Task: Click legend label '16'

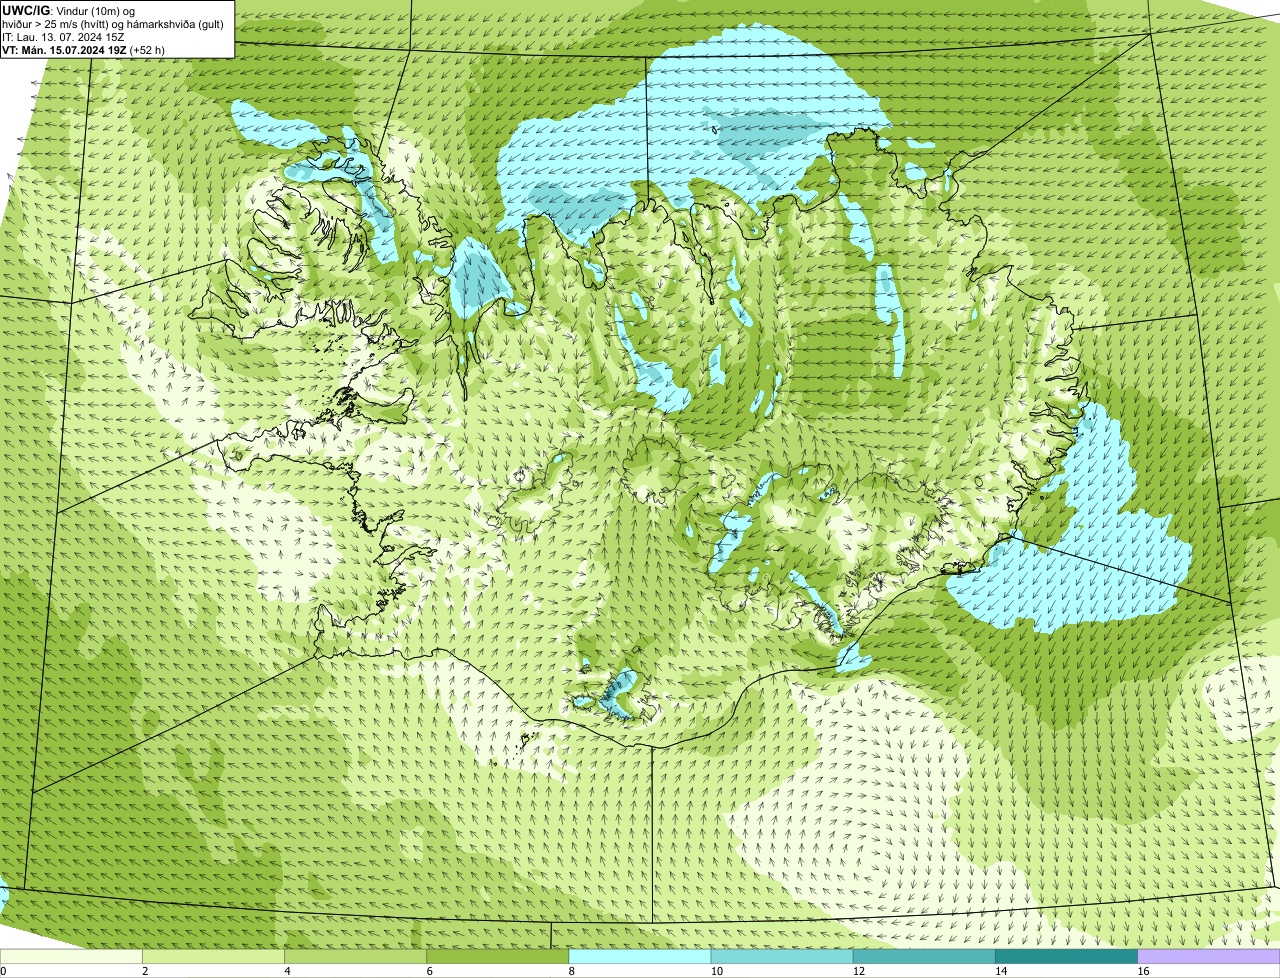Action: pos(1143,971)
